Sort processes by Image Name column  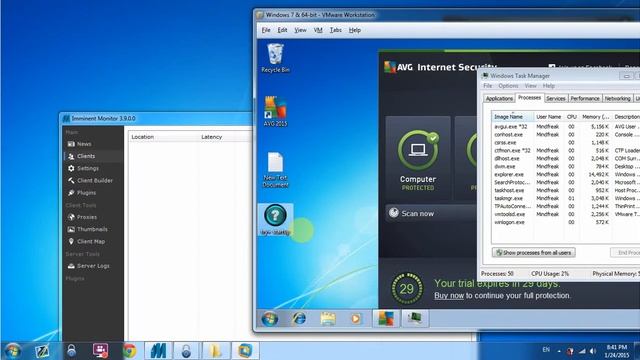point(512,117)
